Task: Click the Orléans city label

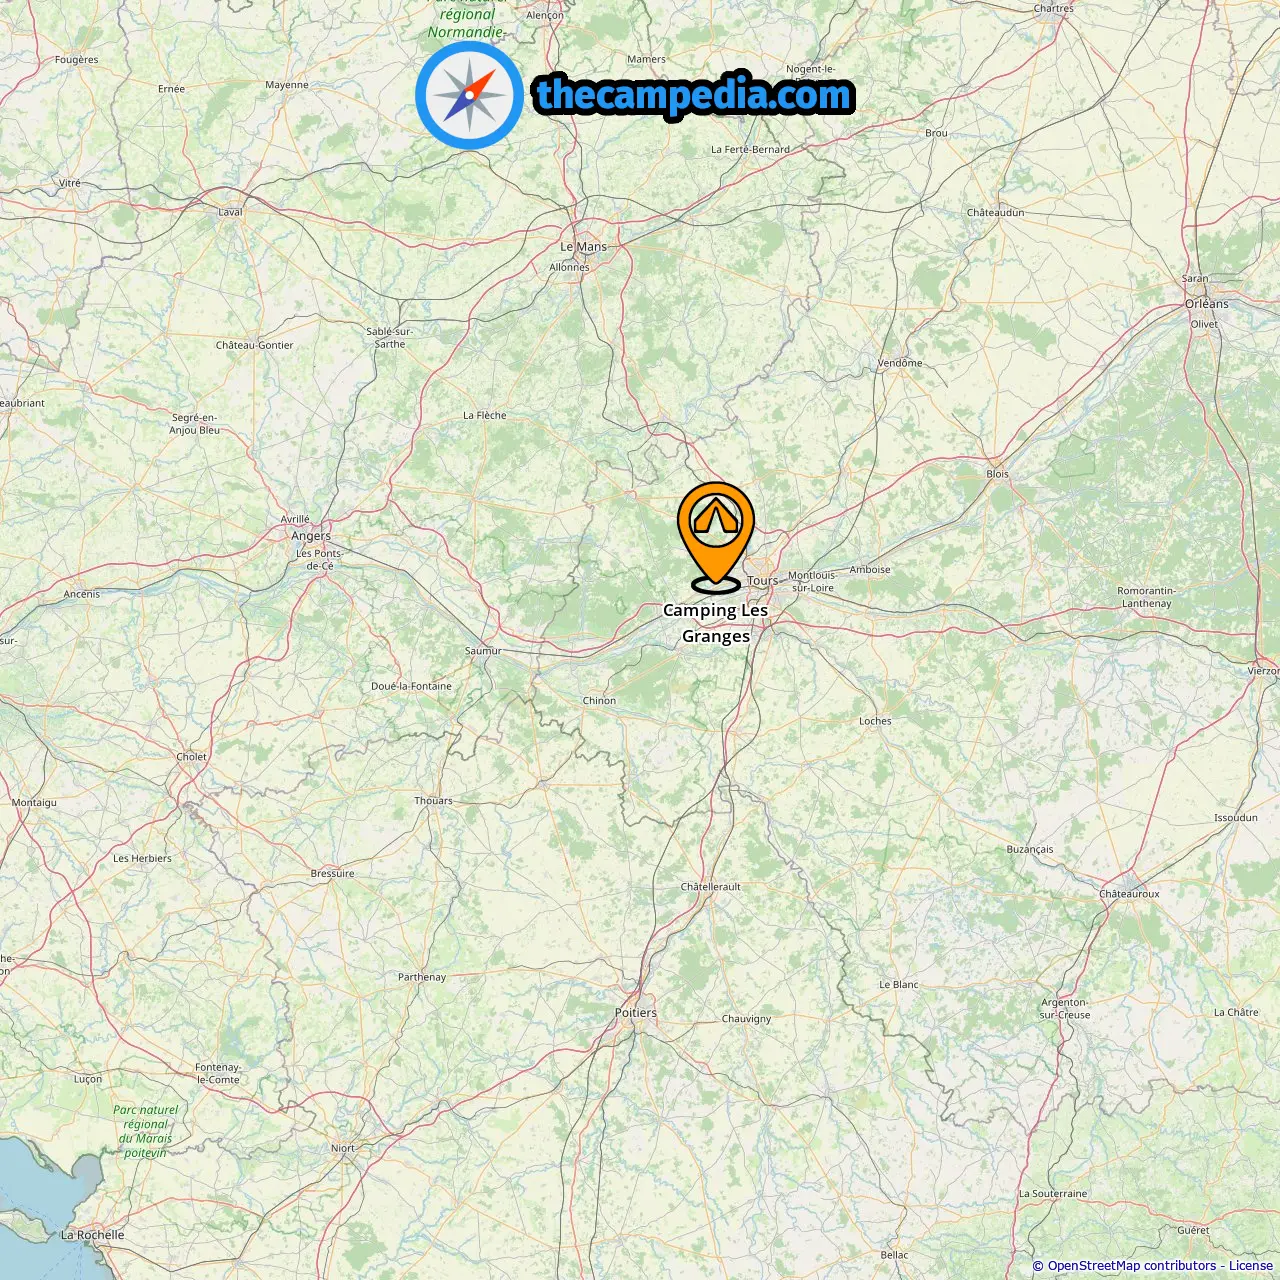Action: coord(1207,304)
